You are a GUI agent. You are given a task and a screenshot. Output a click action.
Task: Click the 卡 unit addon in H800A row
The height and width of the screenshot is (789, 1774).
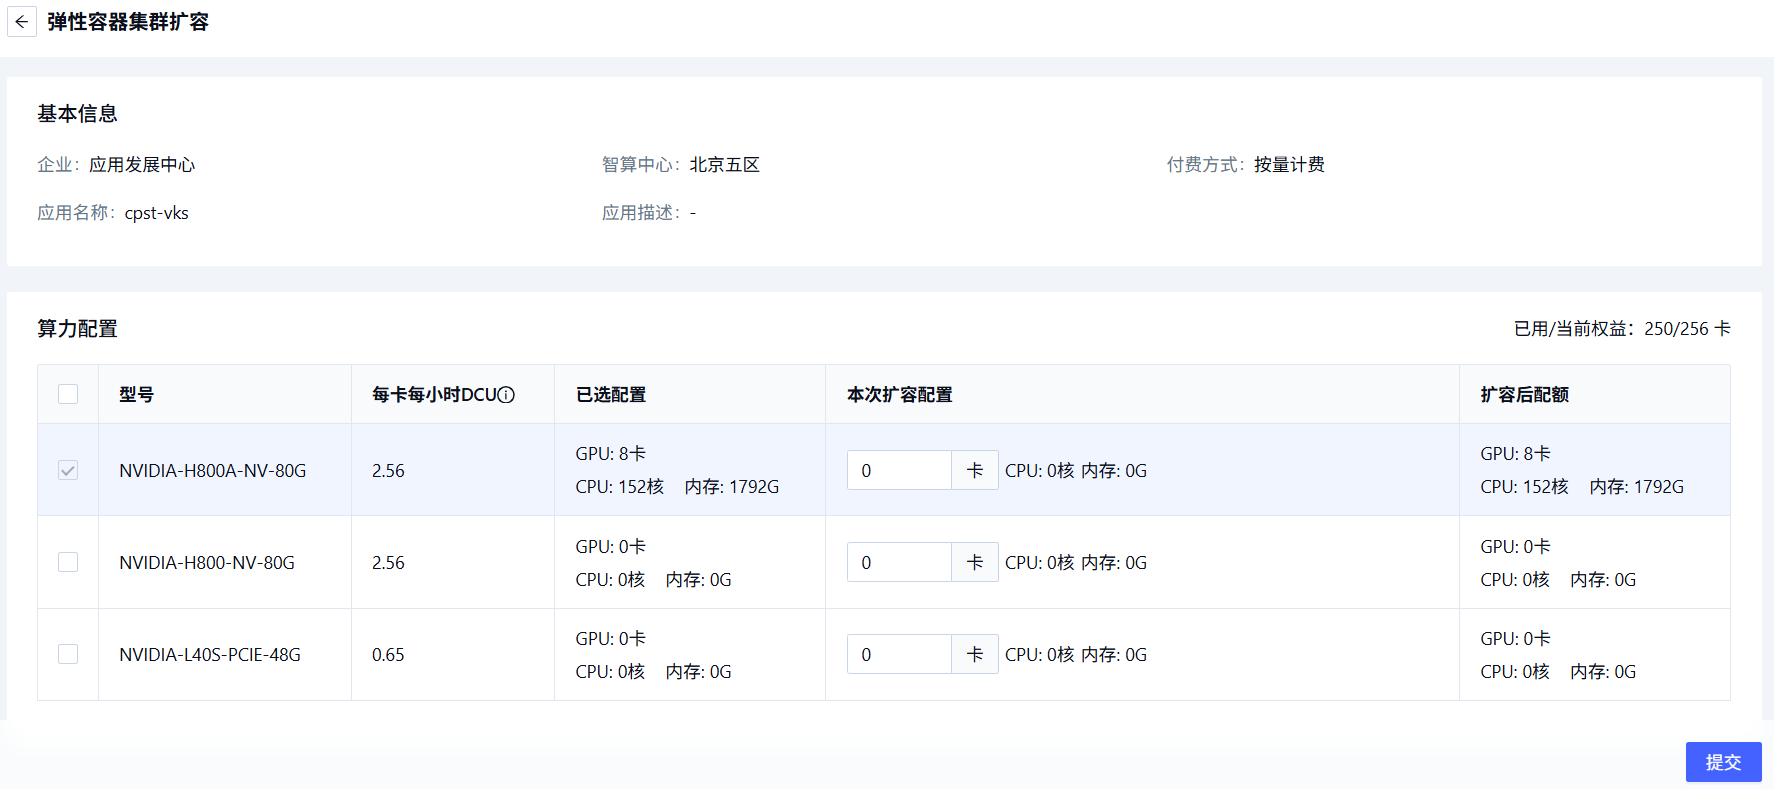[x=975, y=470]
